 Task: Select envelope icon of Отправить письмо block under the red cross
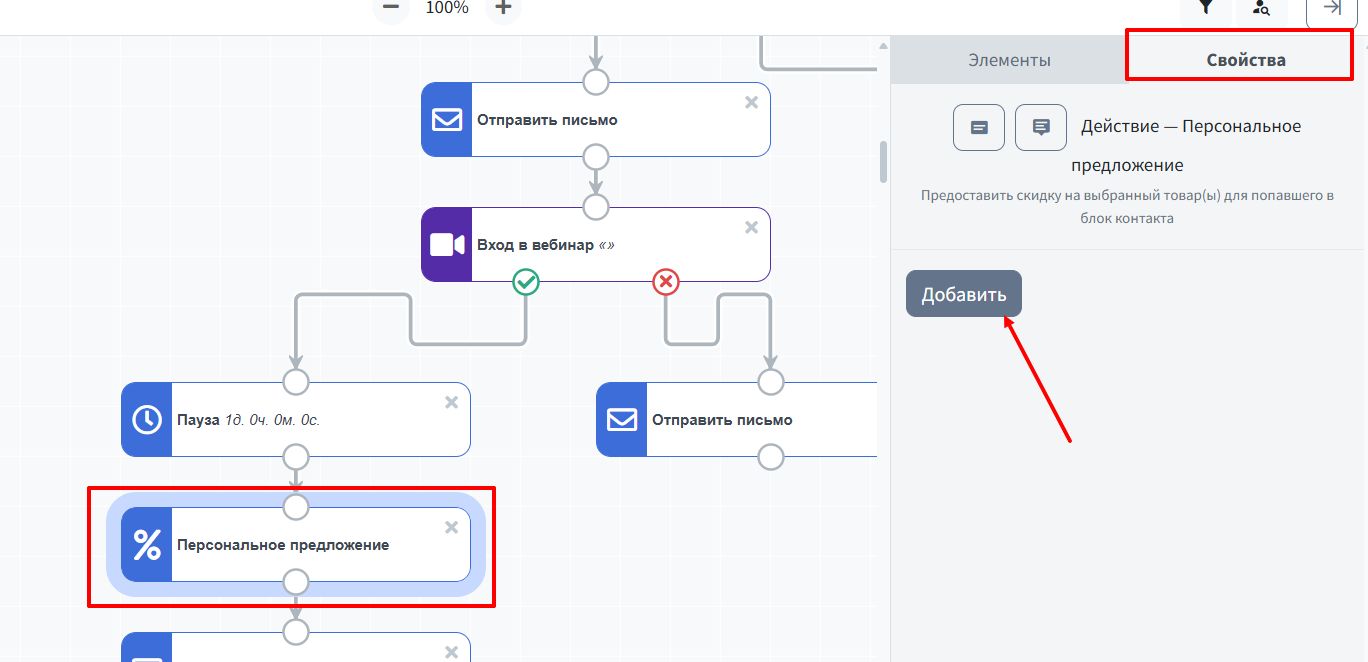pos(621,420)
